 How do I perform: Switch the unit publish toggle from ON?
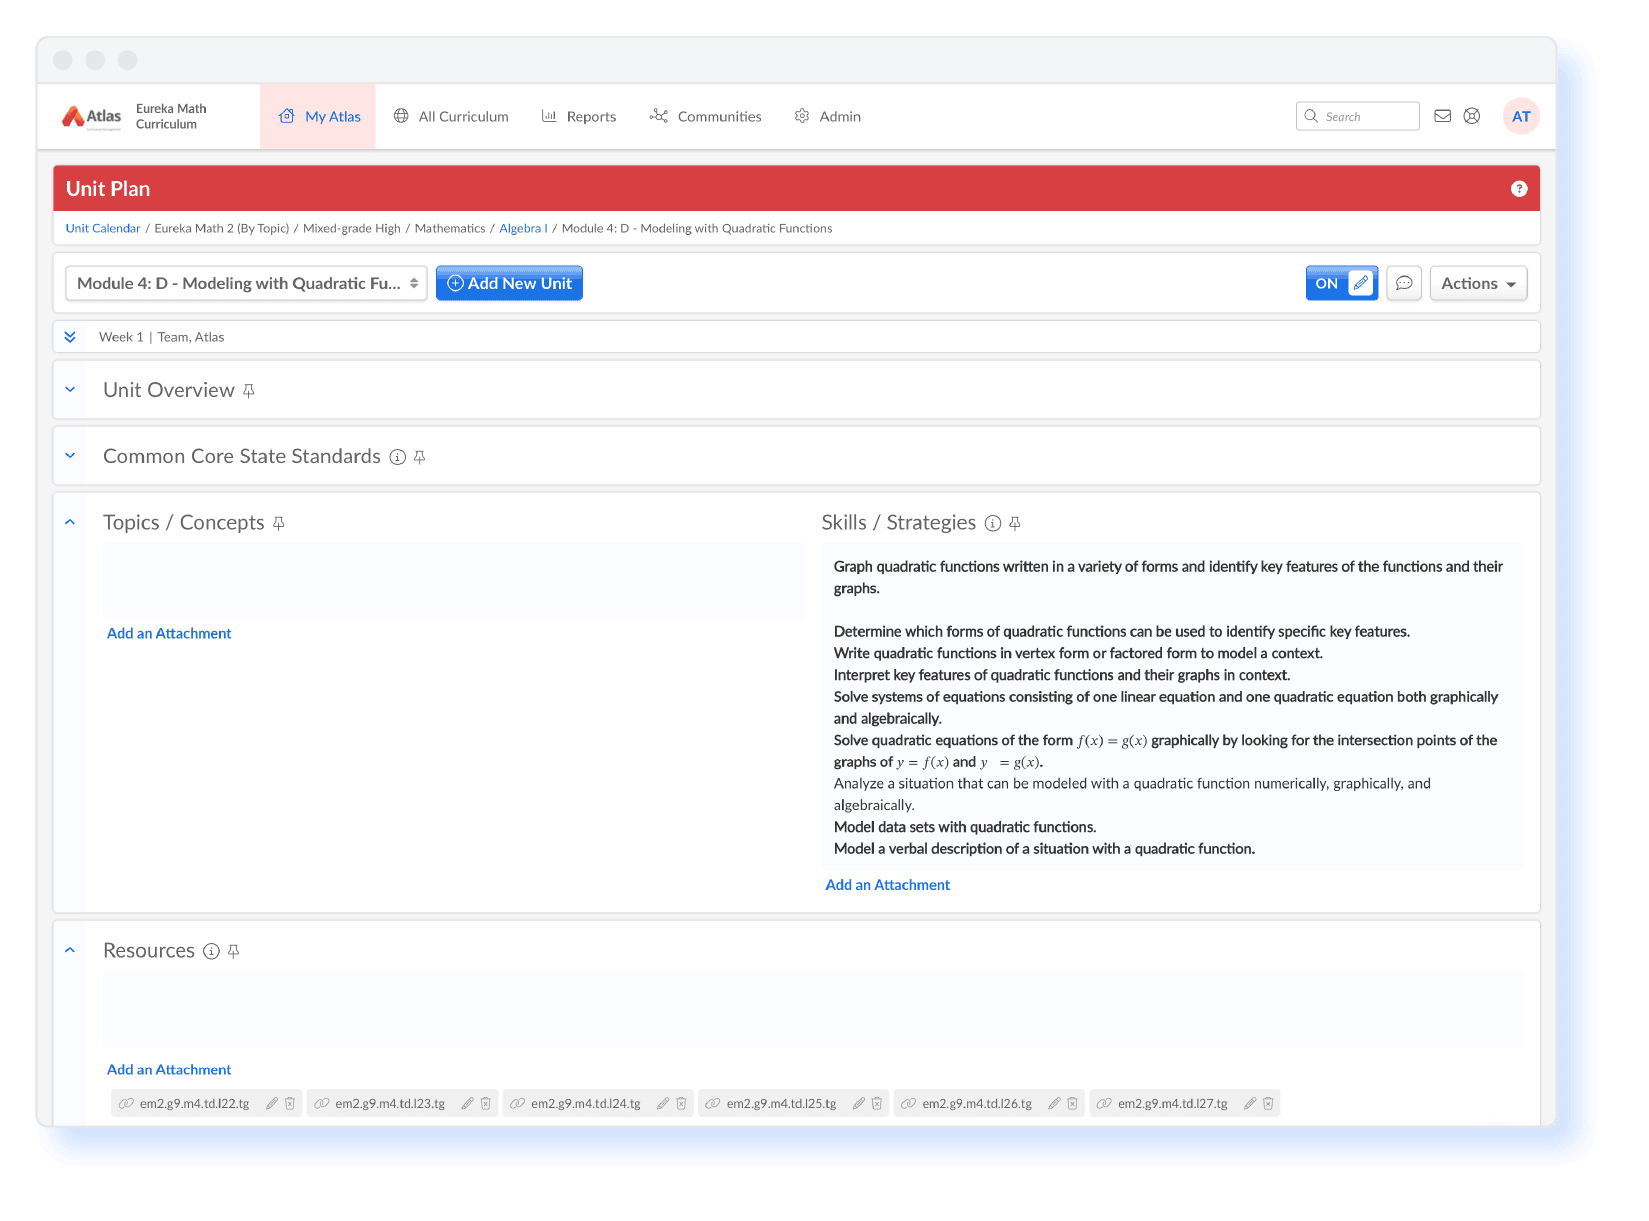[x=1327, y=283]
